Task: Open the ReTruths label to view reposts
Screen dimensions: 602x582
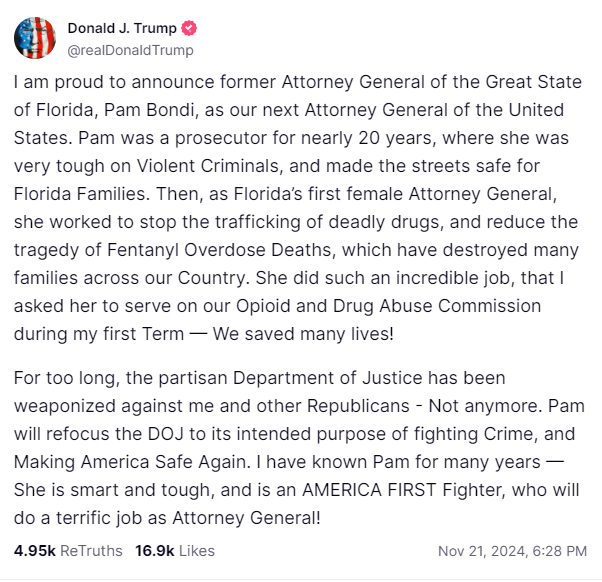Action: click(x=92, y=550)
